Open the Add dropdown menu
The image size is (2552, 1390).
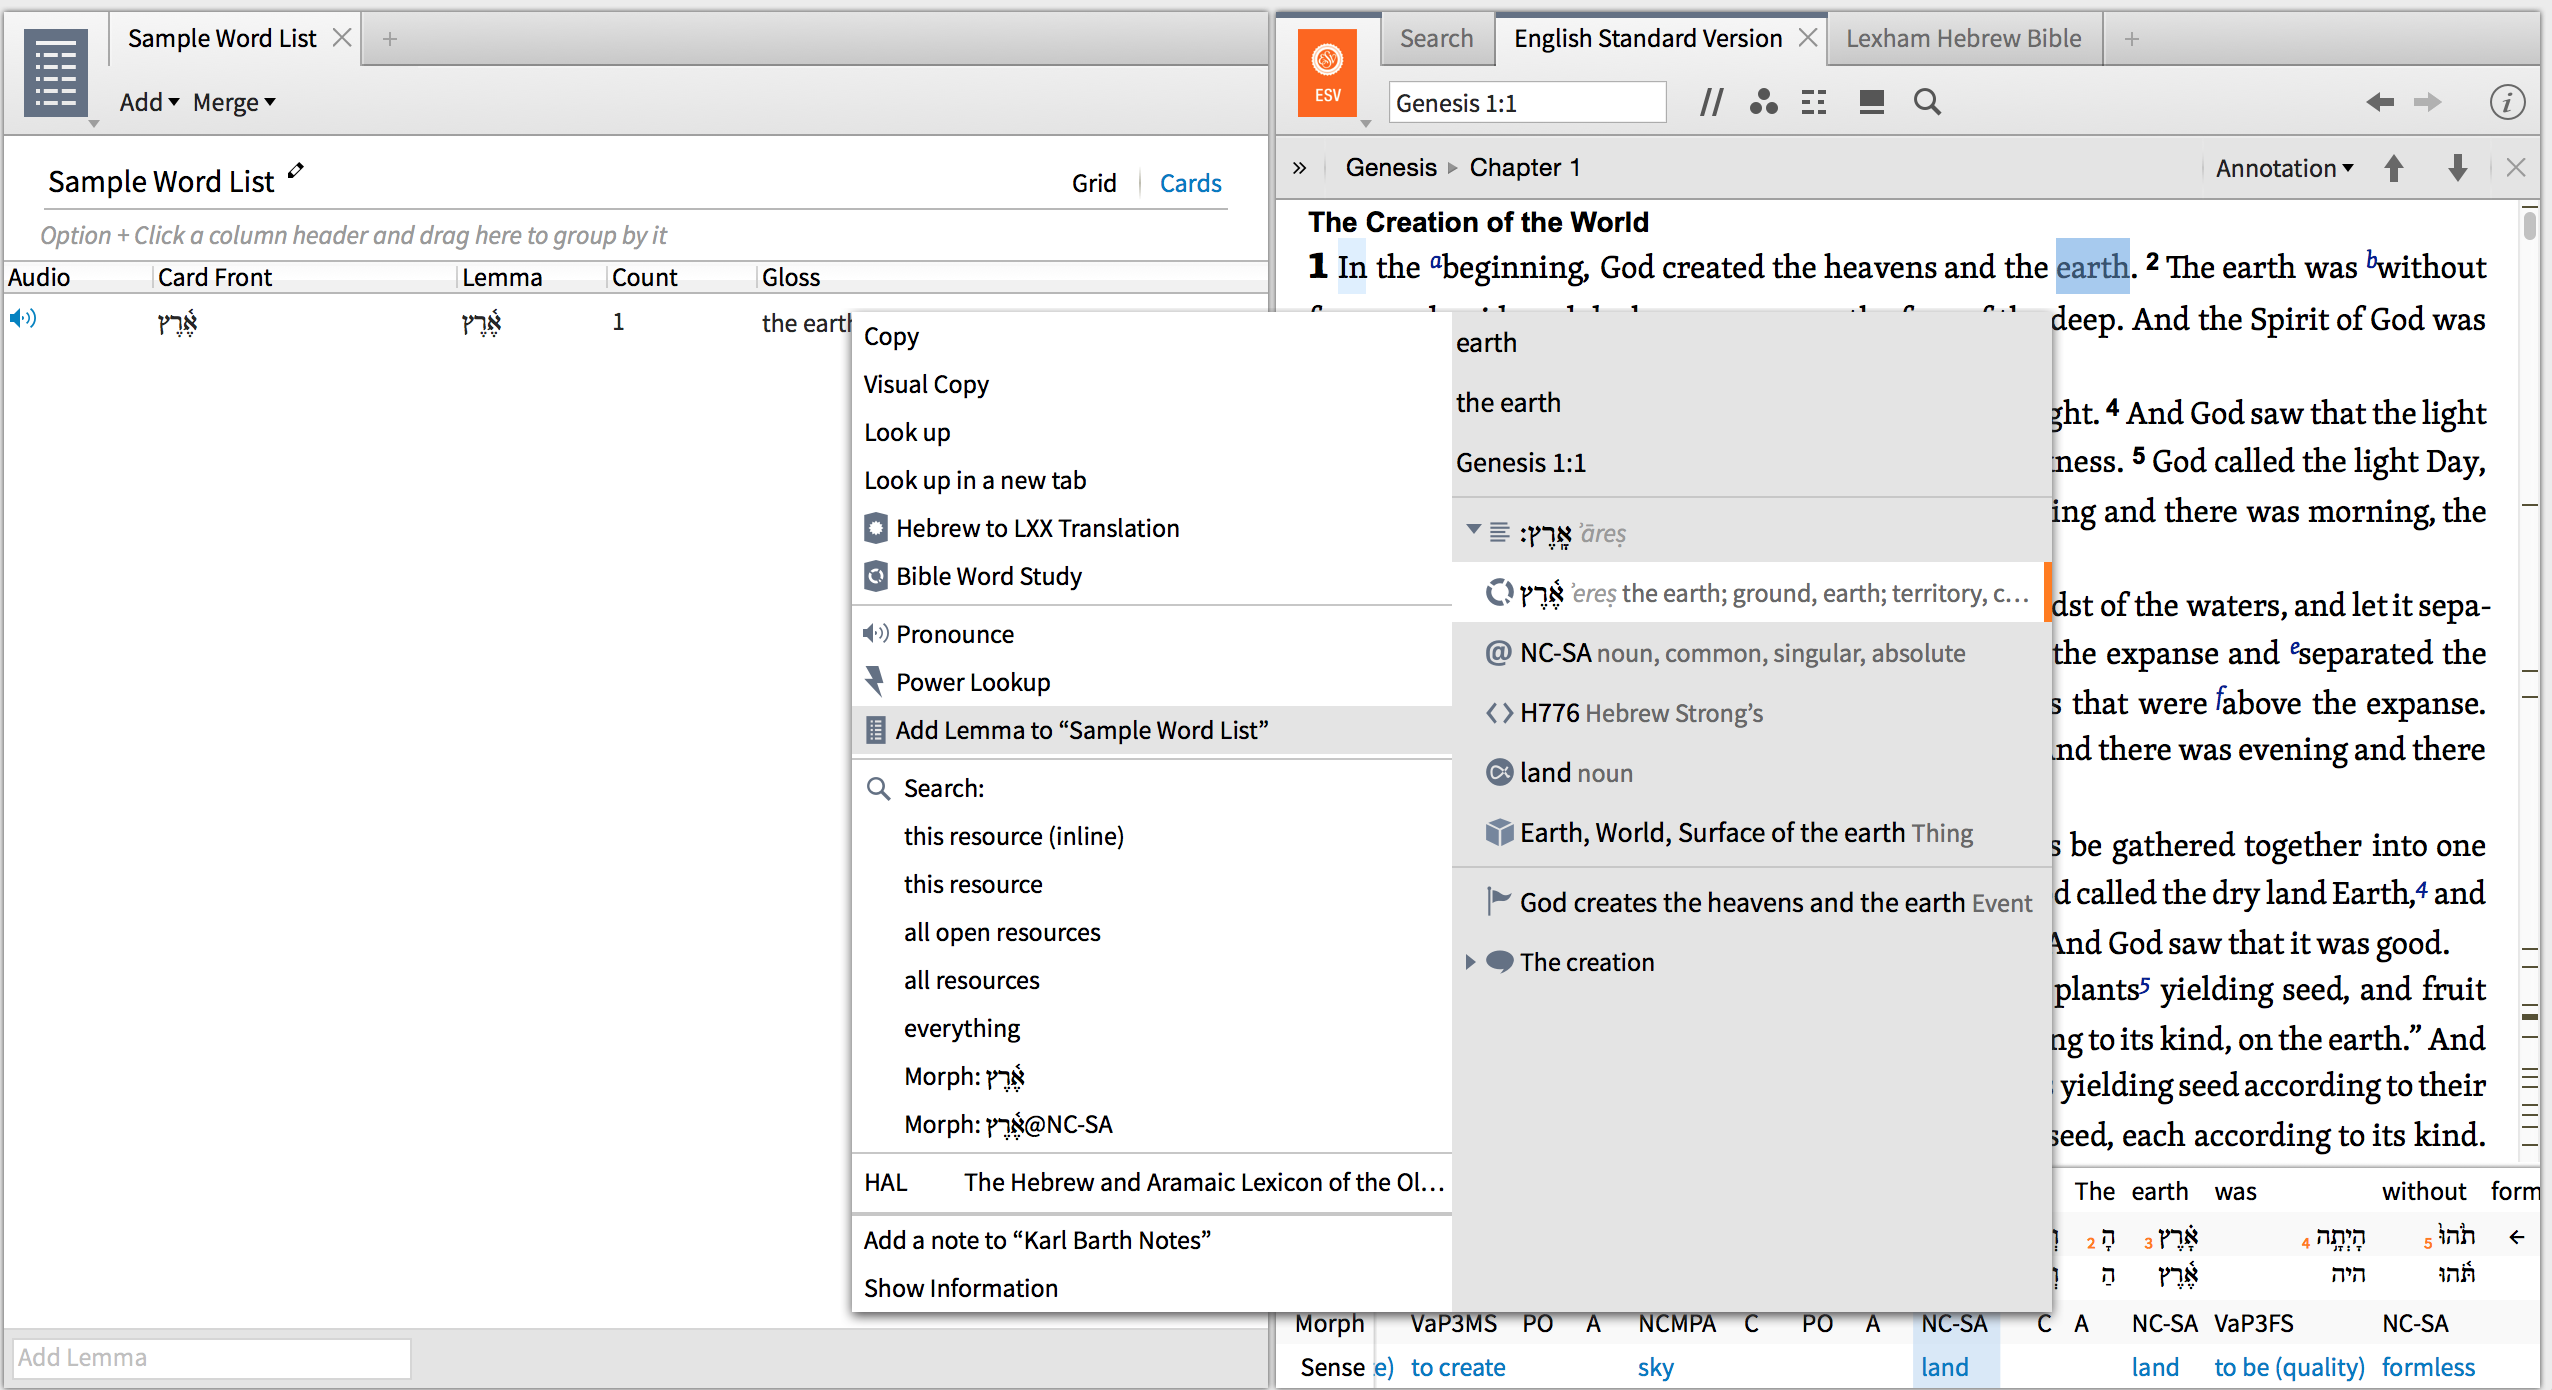tap(148, 102)
